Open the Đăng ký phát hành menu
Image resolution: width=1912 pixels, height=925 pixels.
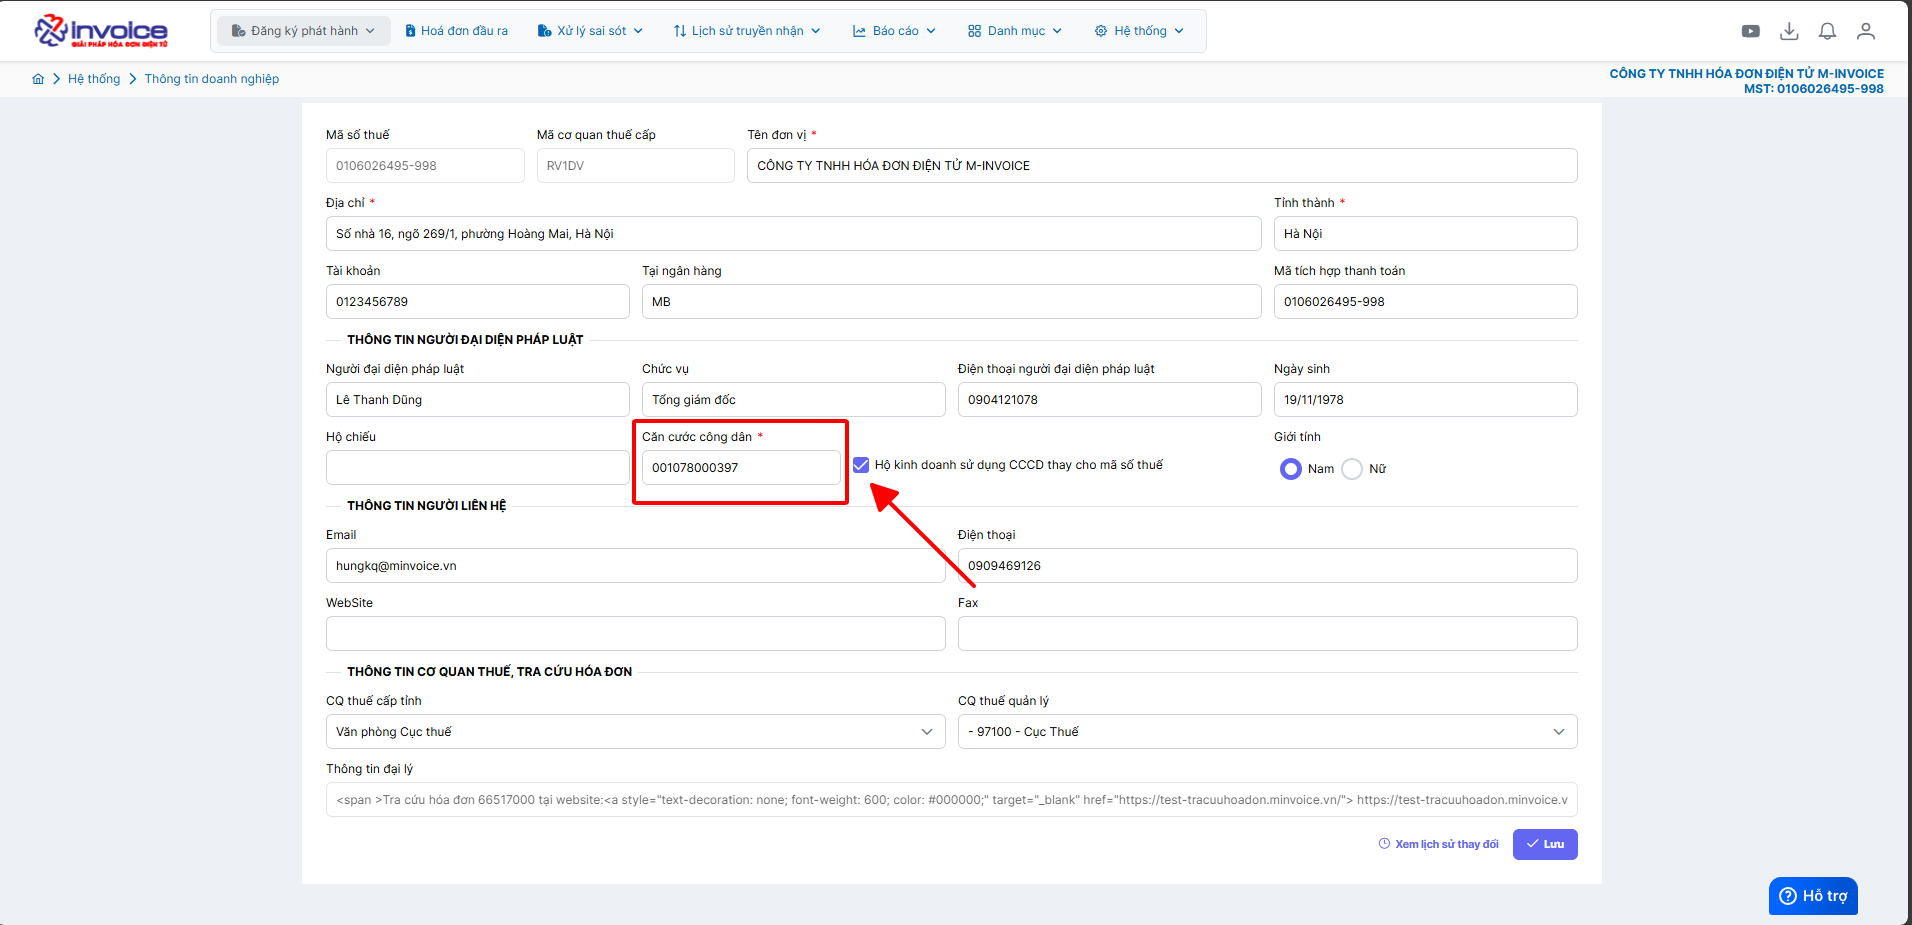(303, 31)
